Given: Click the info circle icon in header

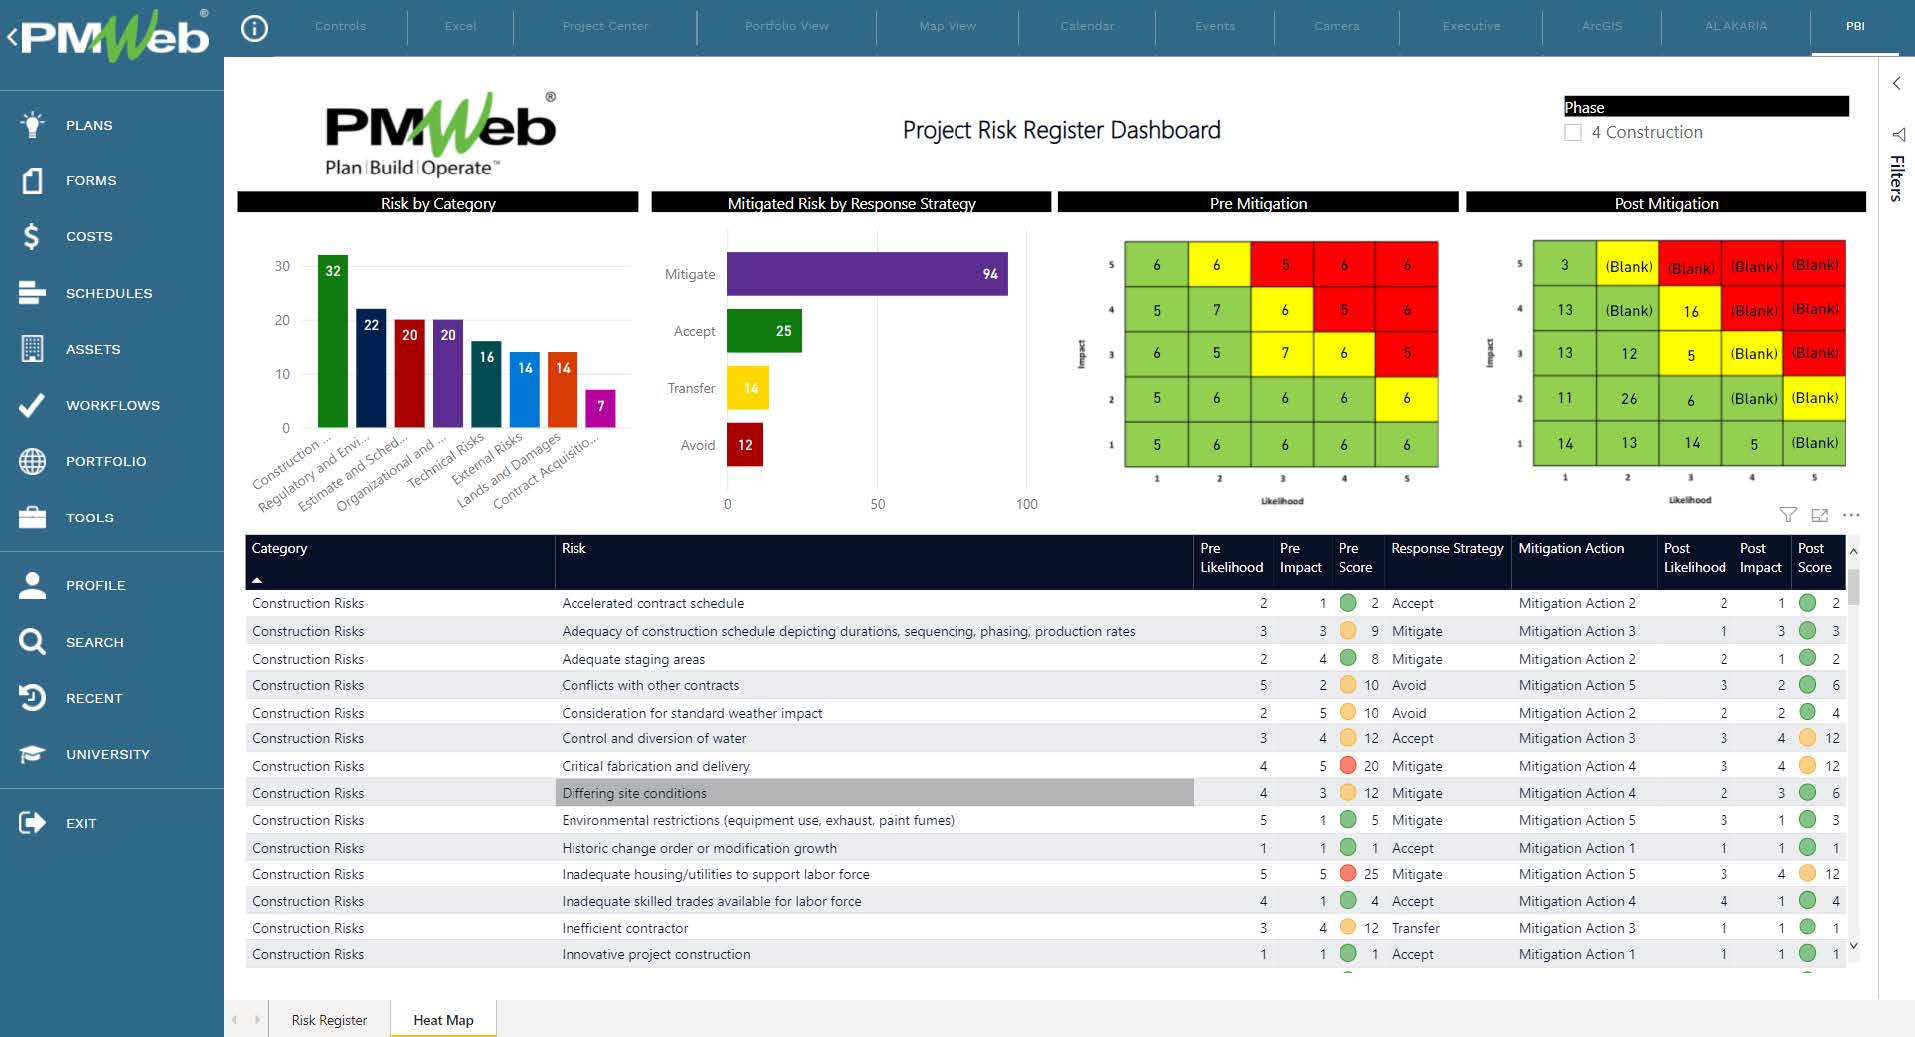Looking at the screenshot, I should click(x=255, y=29).
